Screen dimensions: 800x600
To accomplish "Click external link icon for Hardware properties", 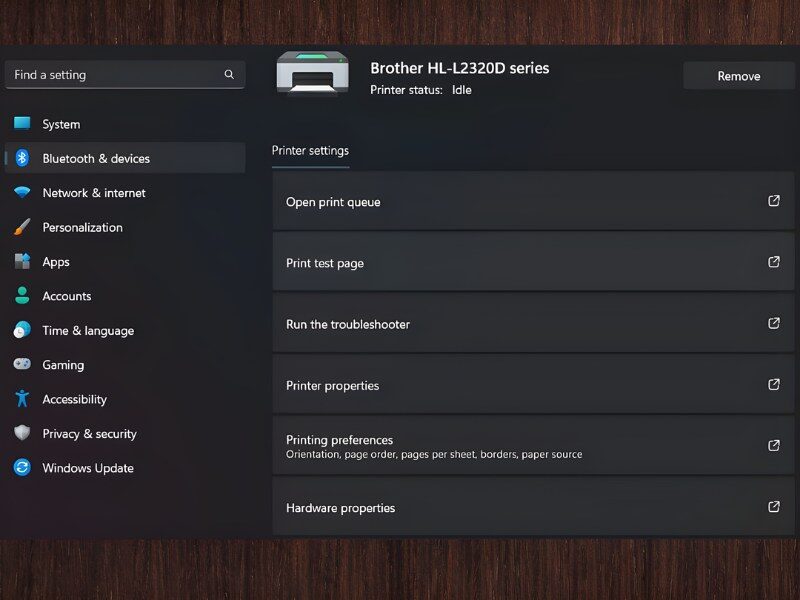I will pyautogui.click(x=773, y=507).
